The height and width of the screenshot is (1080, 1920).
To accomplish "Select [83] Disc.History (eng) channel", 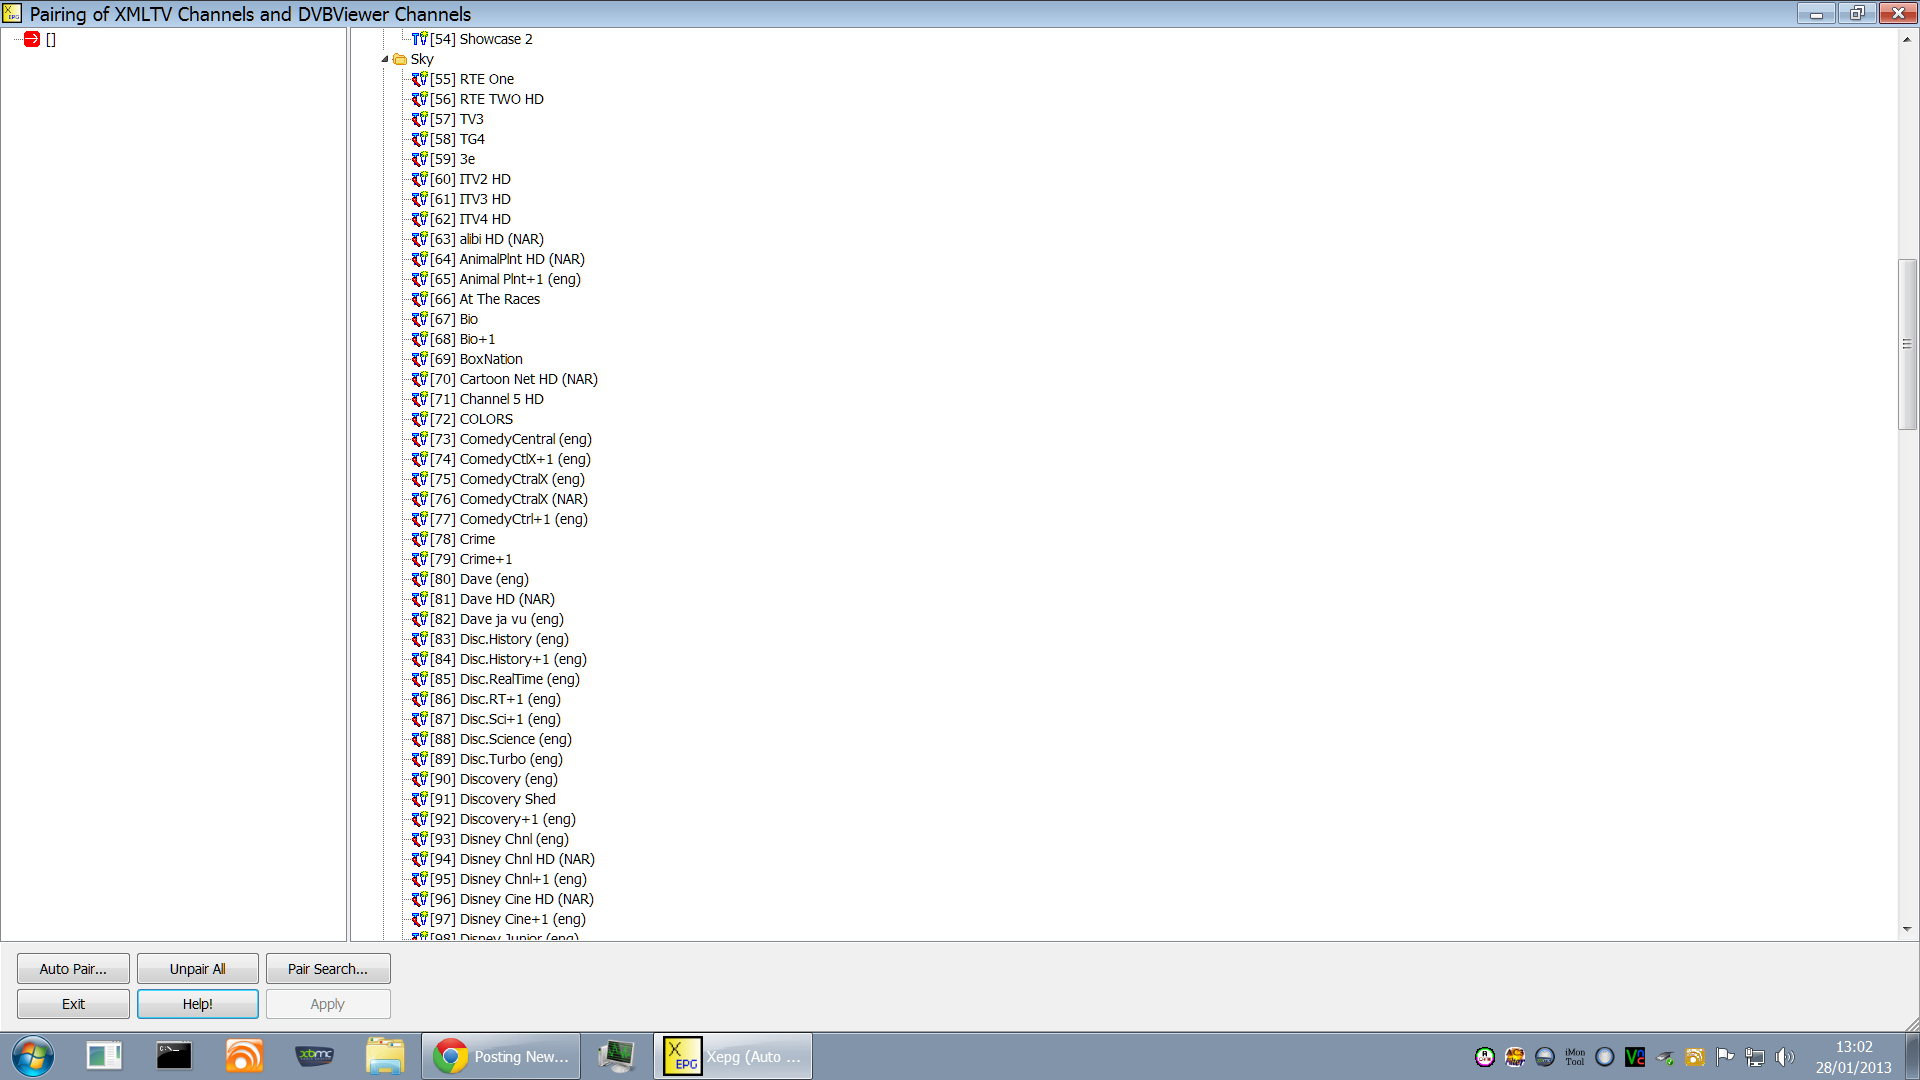I will (499, 639).
